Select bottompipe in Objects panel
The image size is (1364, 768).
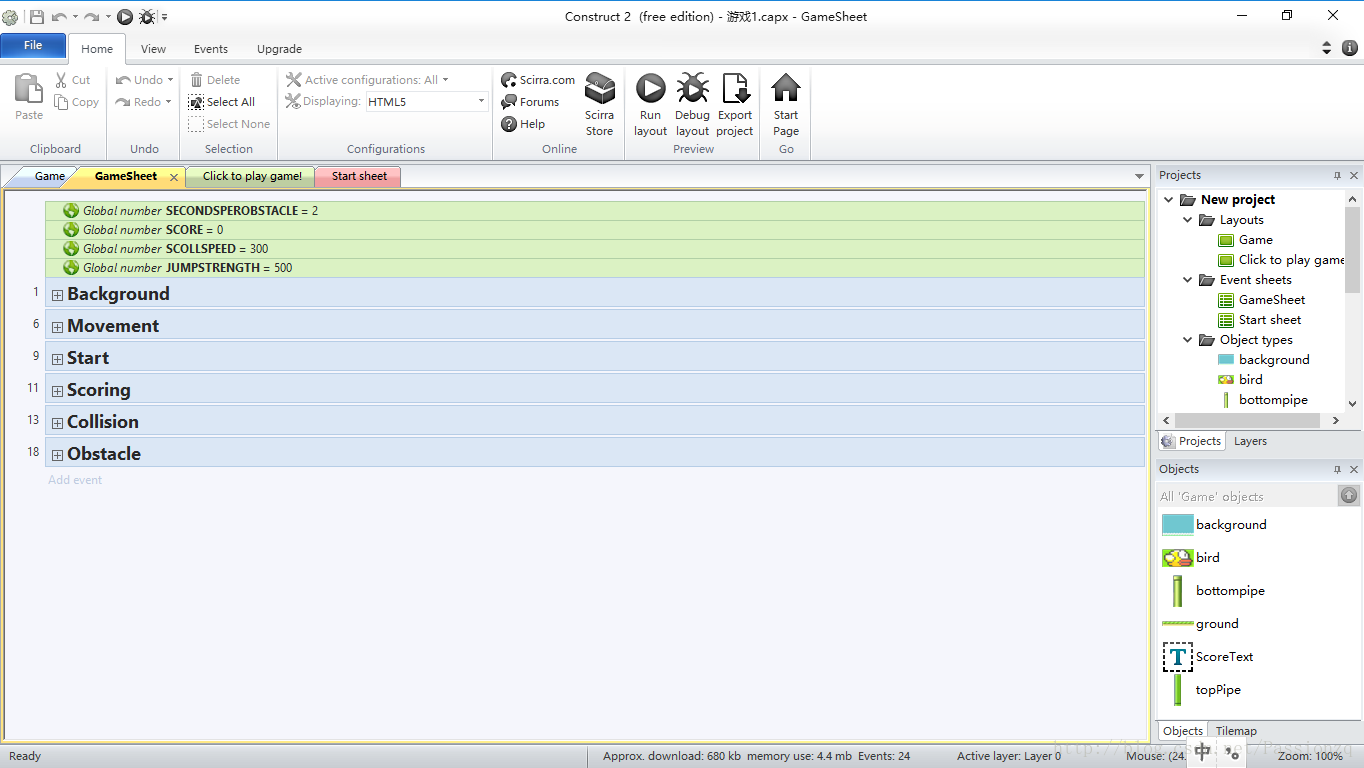coord(1214,591)
